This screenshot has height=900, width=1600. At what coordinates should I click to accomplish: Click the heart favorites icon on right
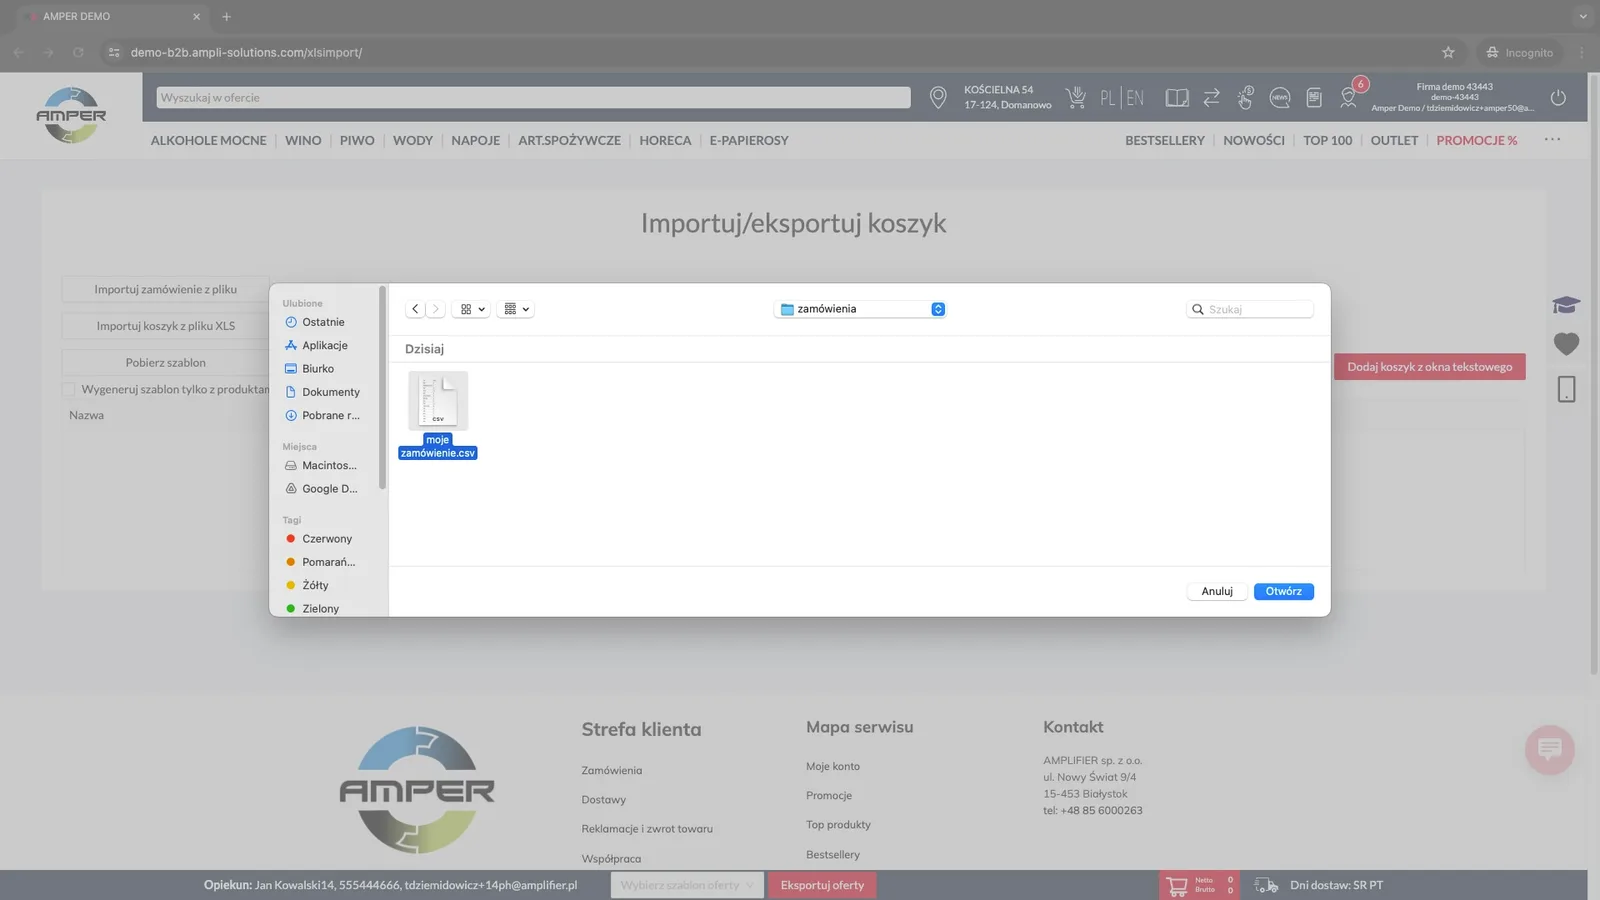click(1566, 344)
